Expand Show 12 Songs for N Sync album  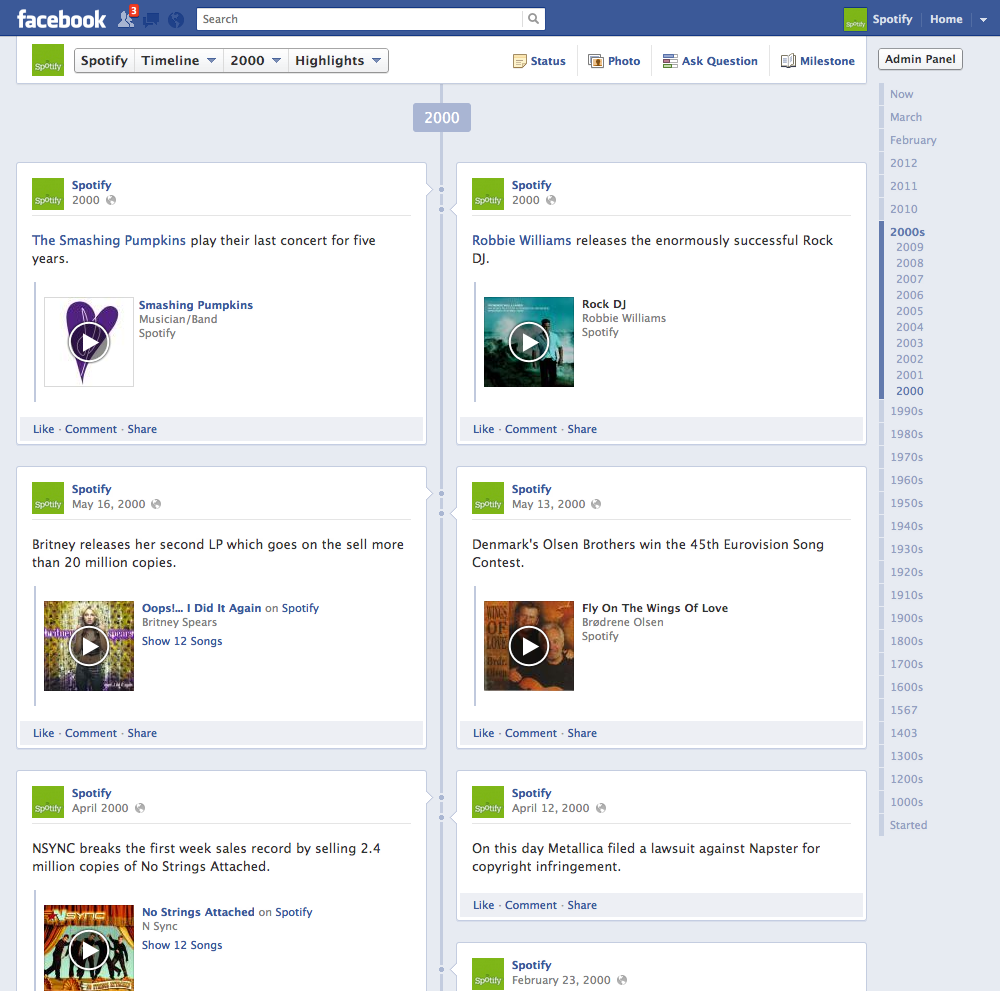coord(182,945)
